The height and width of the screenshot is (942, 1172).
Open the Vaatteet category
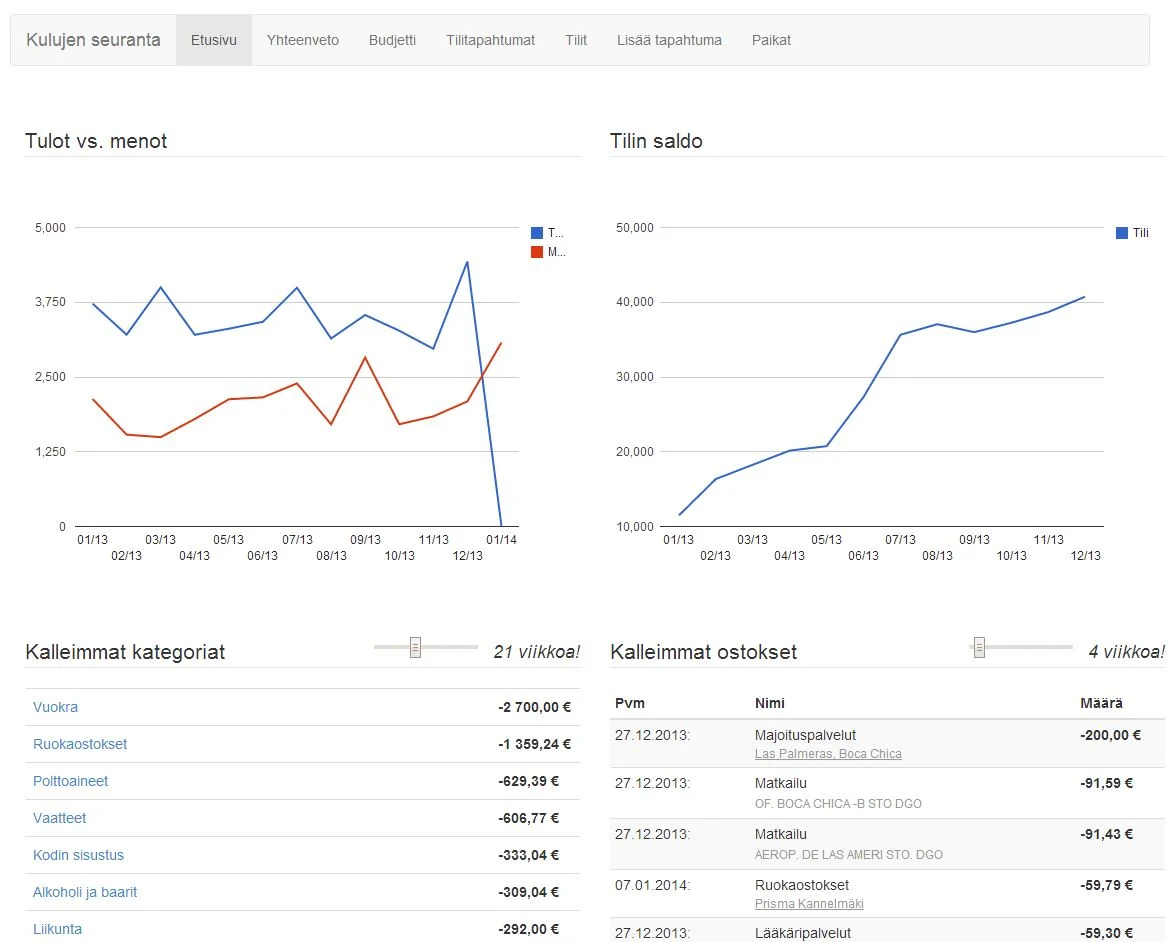(x=59, y=818)
